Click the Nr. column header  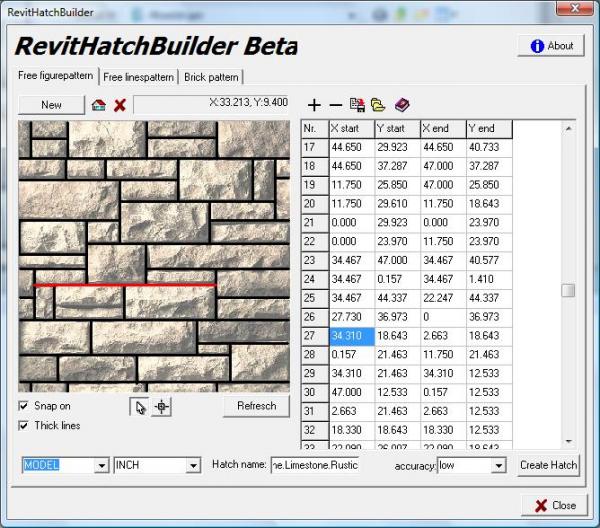(315, 129)
